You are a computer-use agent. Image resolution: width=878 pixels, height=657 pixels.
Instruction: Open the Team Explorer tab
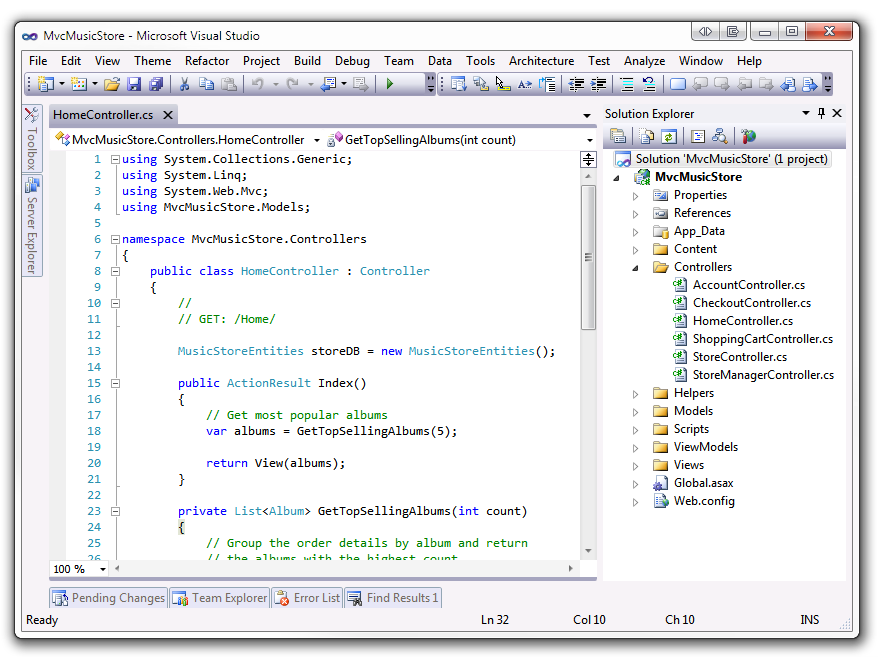220,598
